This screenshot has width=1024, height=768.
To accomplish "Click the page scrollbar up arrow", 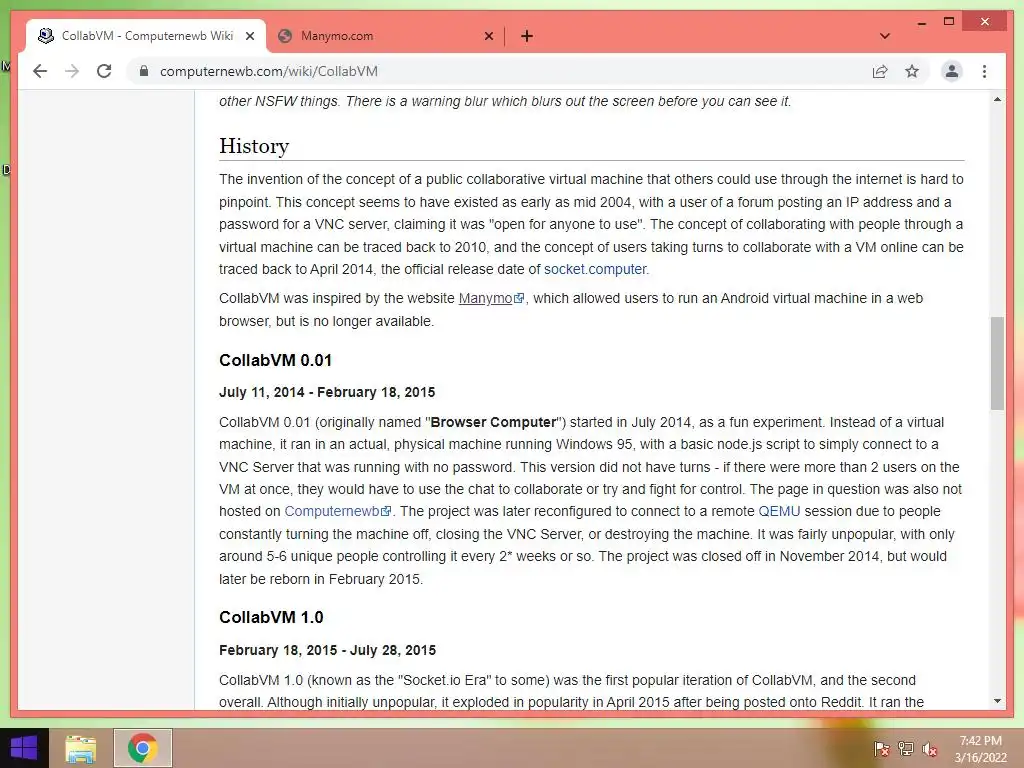I will coord(997,100).
